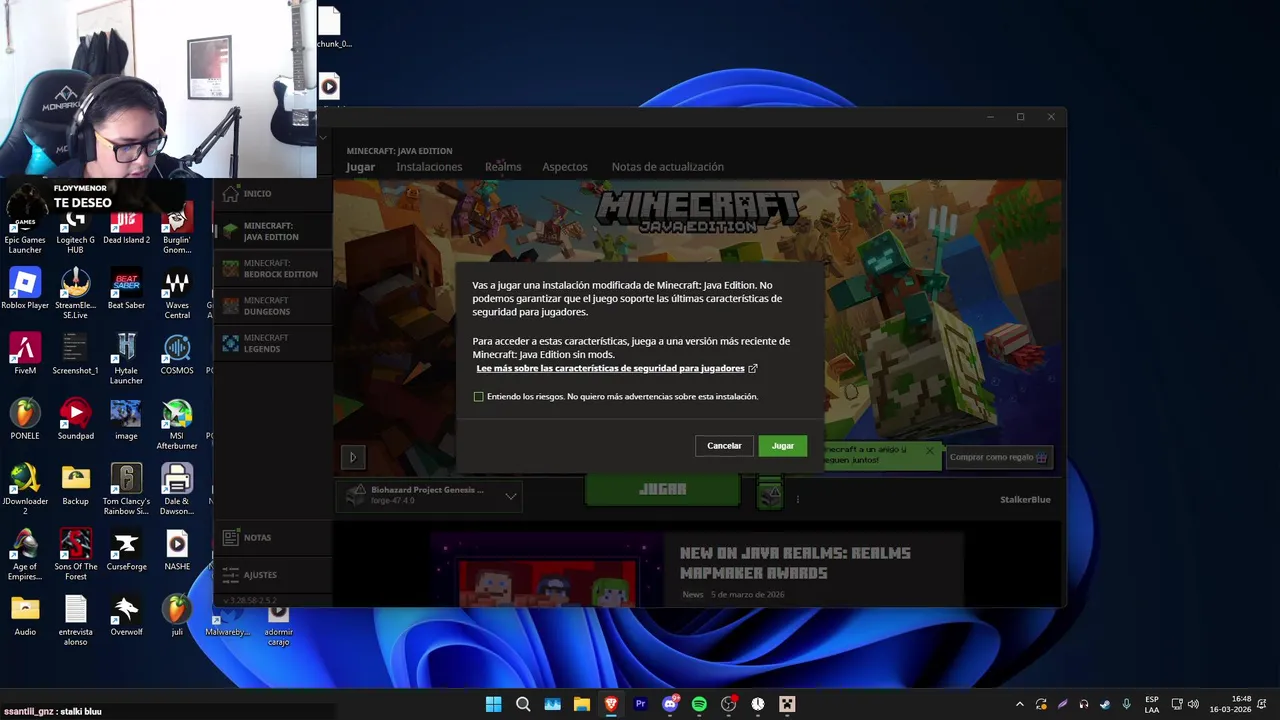Open Tom Clancy's Rainbow Six desktop icon
The width and height of the screenshot is (1280, 720).
pyautogui.click(x=126, y=489)
